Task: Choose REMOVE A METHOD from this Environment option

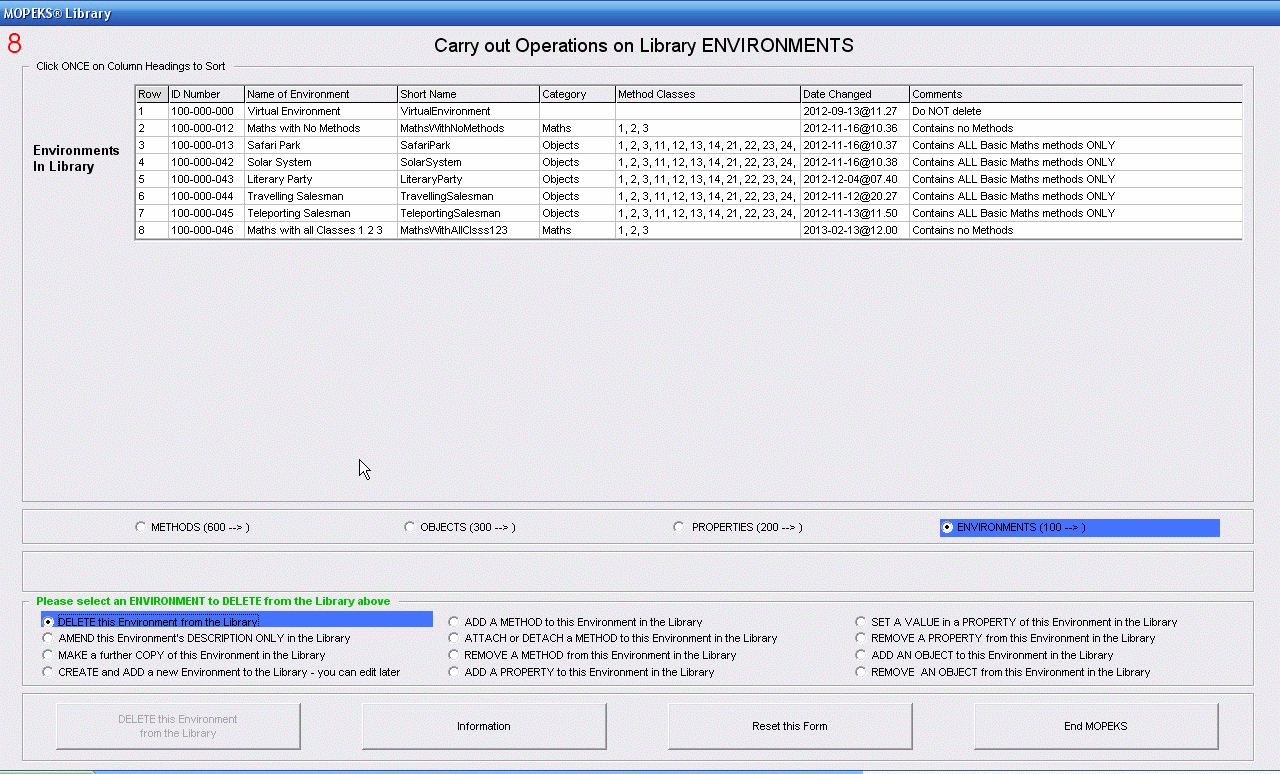Action: [455, 655]
